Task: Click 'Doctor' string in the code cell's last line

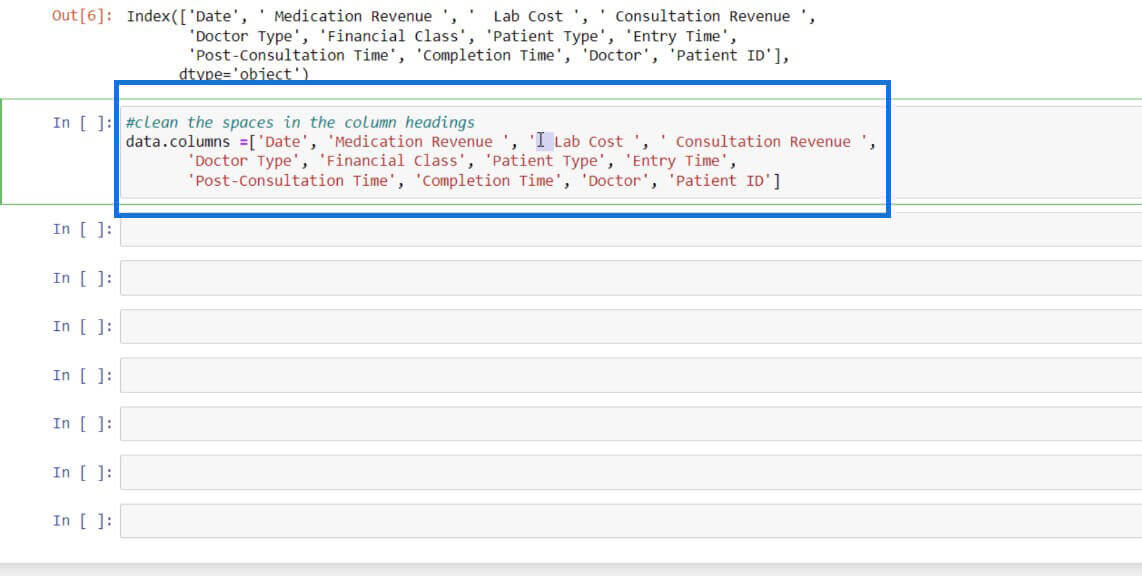Action: pos(615,181)
